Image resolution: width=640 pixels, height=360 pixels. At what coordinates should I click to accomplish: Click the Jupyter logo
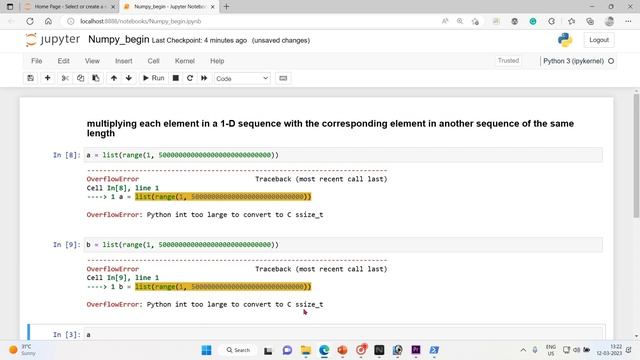tap(53, 40)
